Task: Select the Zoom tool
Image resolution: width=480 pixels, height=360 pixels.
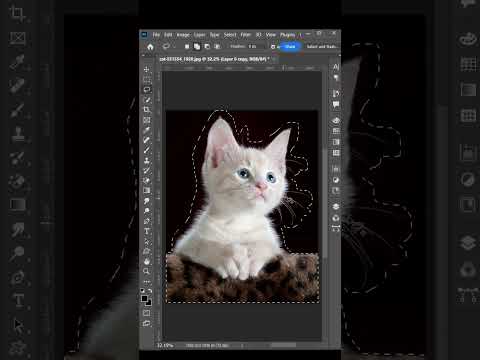Action: pos(147,271)
